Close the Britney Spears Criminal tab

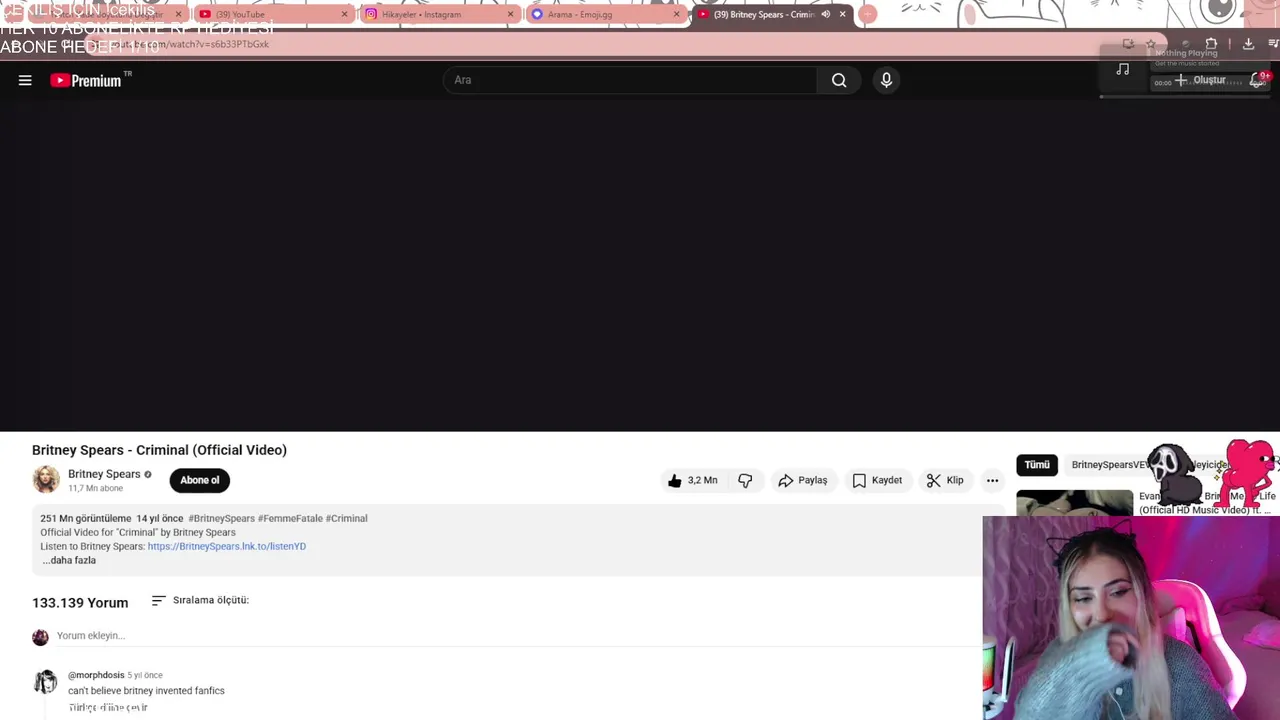[842, 14]
